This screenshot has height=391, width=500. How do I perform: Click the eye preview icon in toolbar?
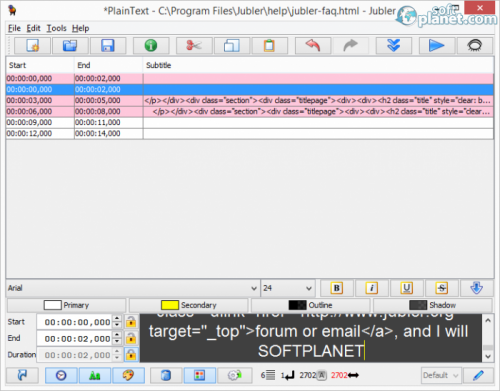[475, 45]
